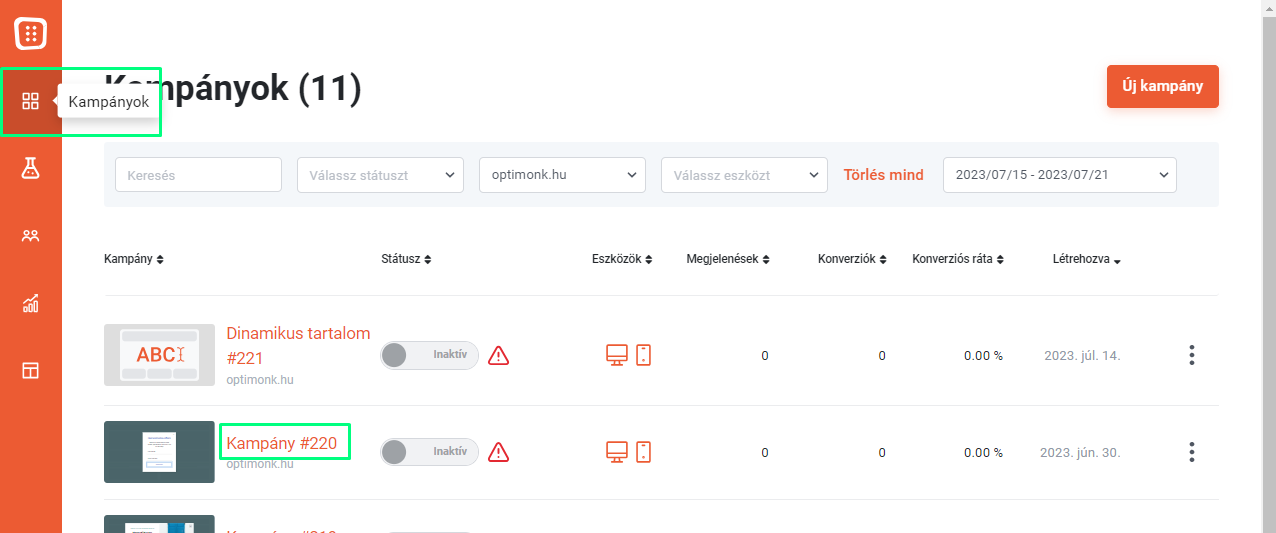This screenshot has width=1276, height=533.
Task: Click the mobile device icon for Dinamikus tartalom #221
Action: coord(643,355)
